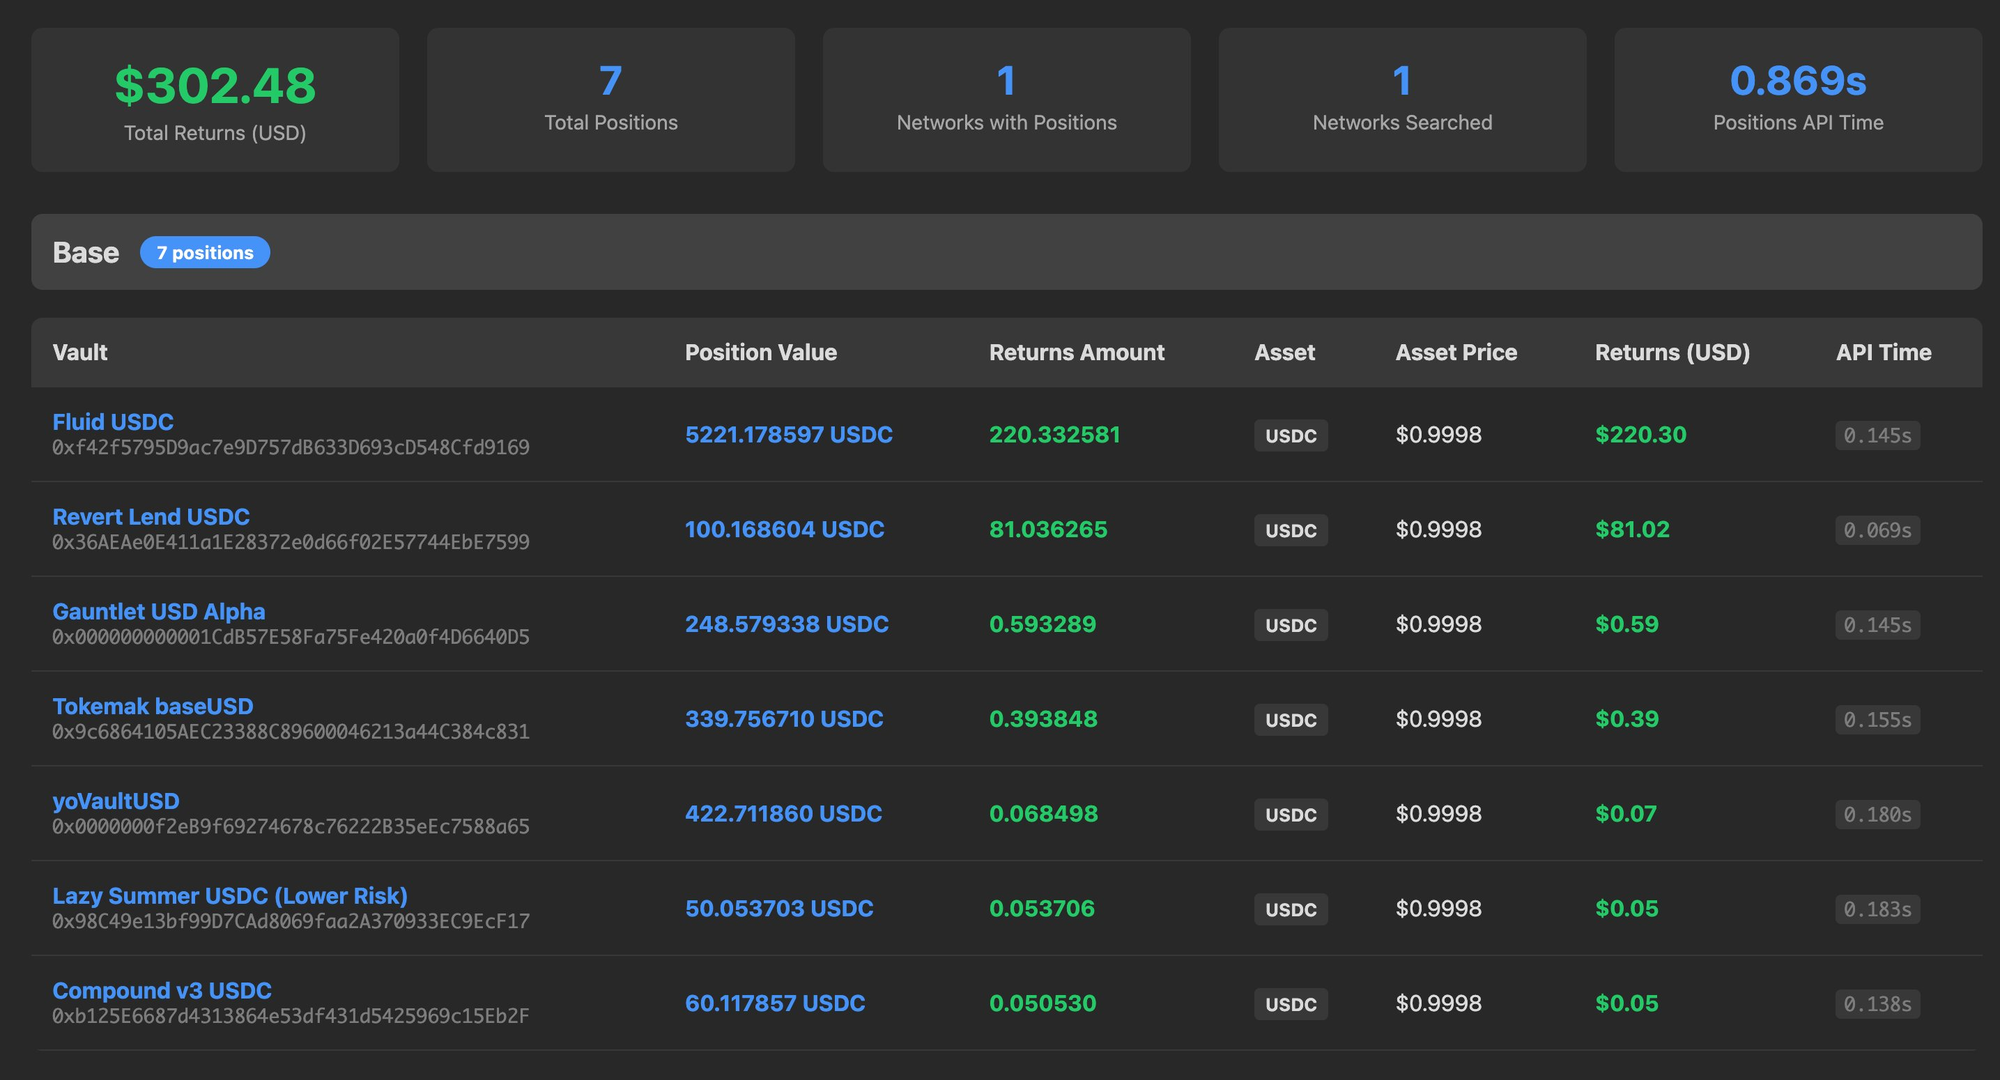Click the Total Returns (USD) card
This screenshot has height=1080, width=2000.
click(215, 100)
